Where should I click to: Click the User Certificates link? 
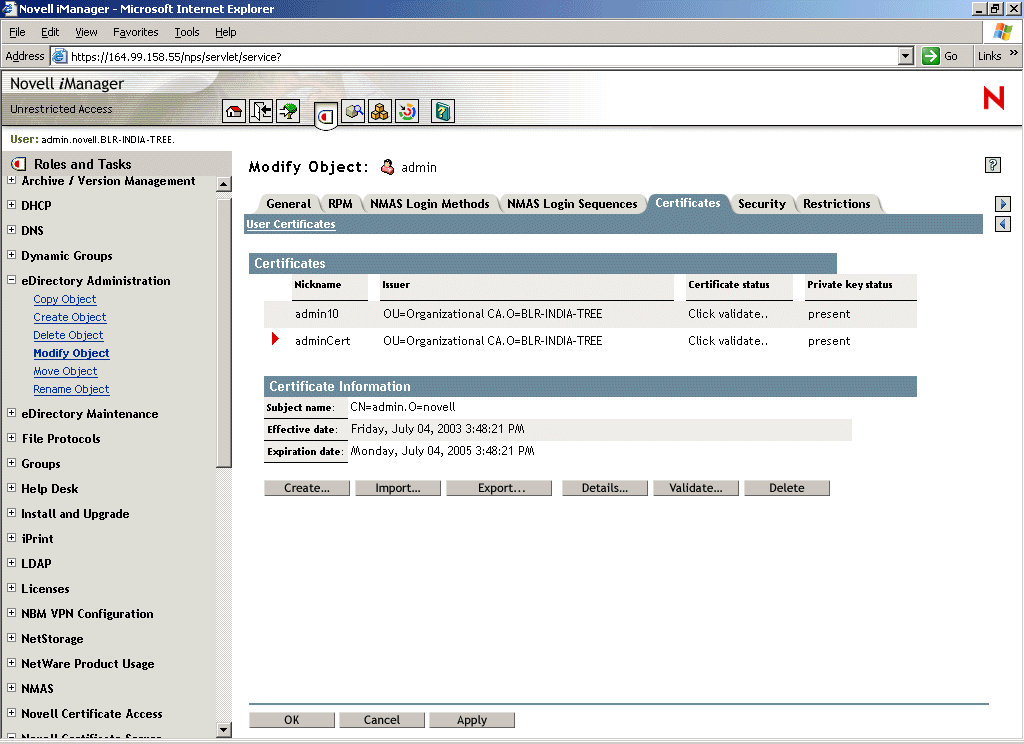tap(291, 224)
